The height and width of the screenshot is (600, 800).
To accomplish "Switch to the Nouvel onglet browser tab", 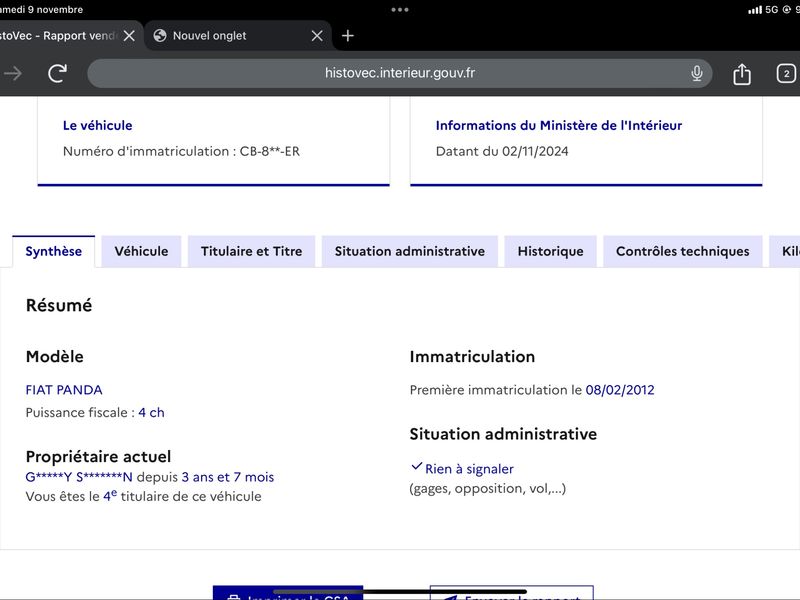I will click(238, 36).
